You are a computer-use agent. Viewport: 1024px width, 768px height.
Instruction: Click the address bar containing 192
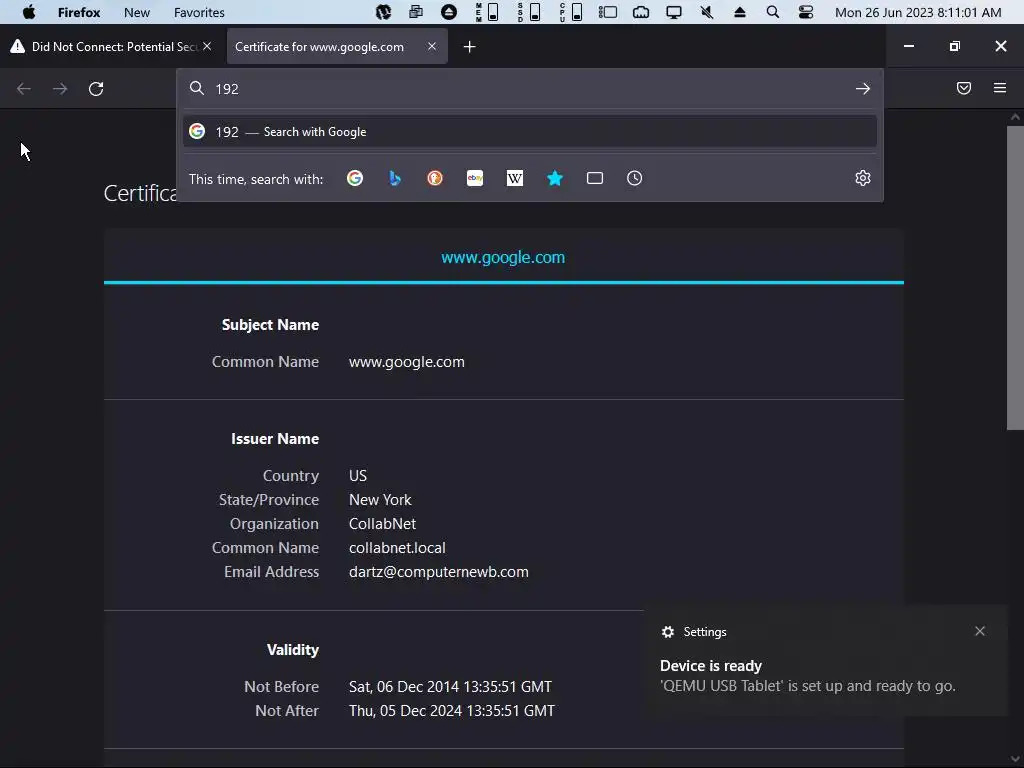pyautogui.click(x=529, y=89)
